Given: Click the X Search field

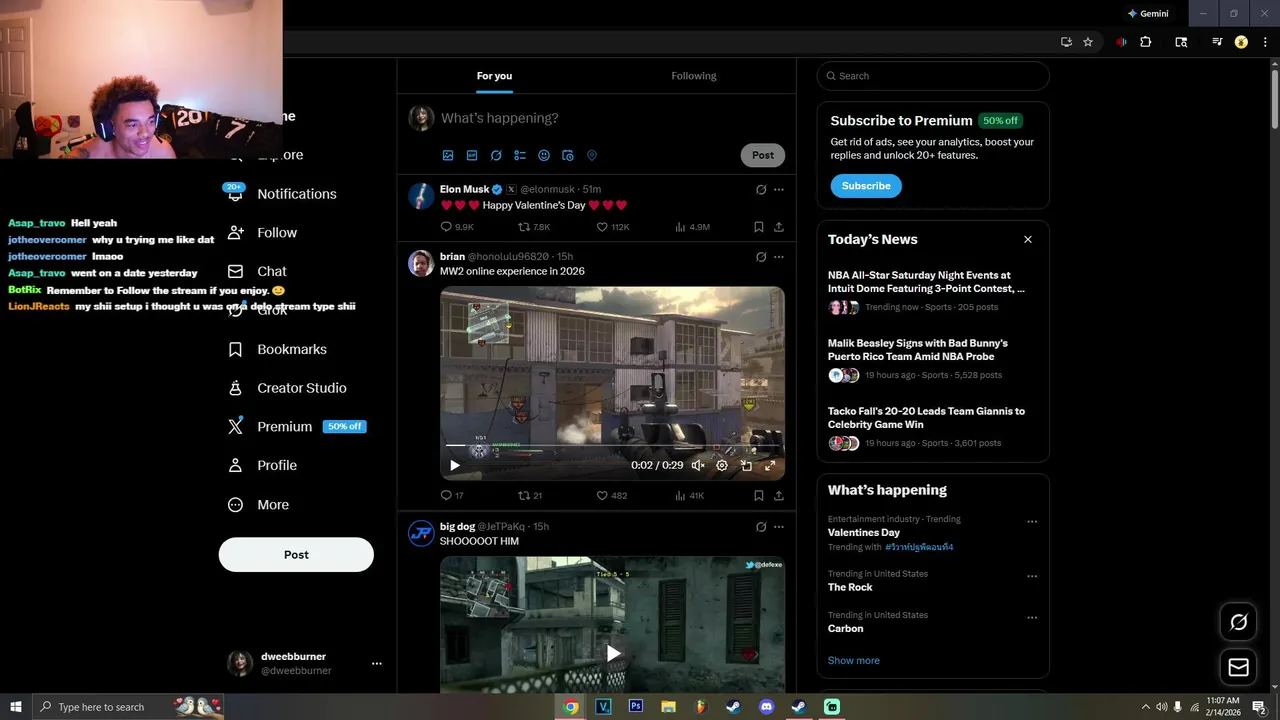Looking at the screenshot, I should click(x=933, y=76).
